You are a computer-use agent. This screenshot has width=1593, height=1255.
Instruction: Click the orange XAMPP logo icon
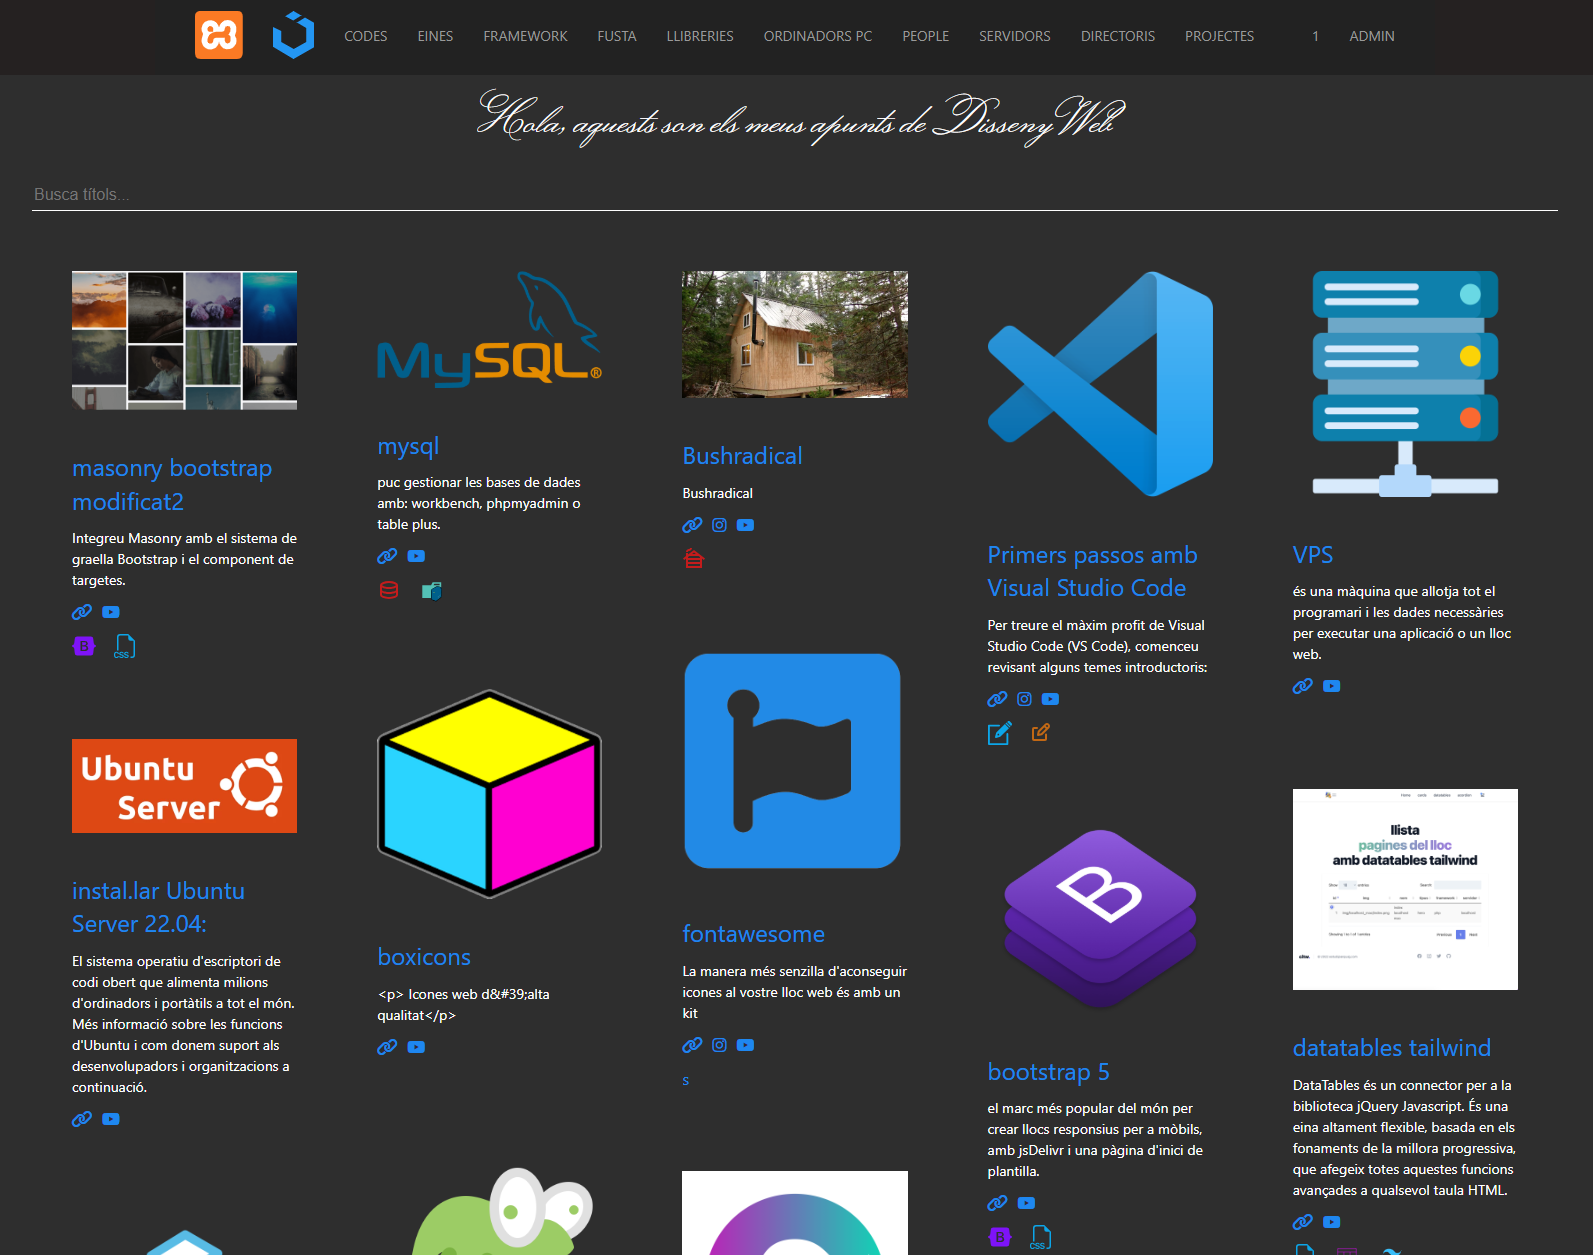(218, 36)
